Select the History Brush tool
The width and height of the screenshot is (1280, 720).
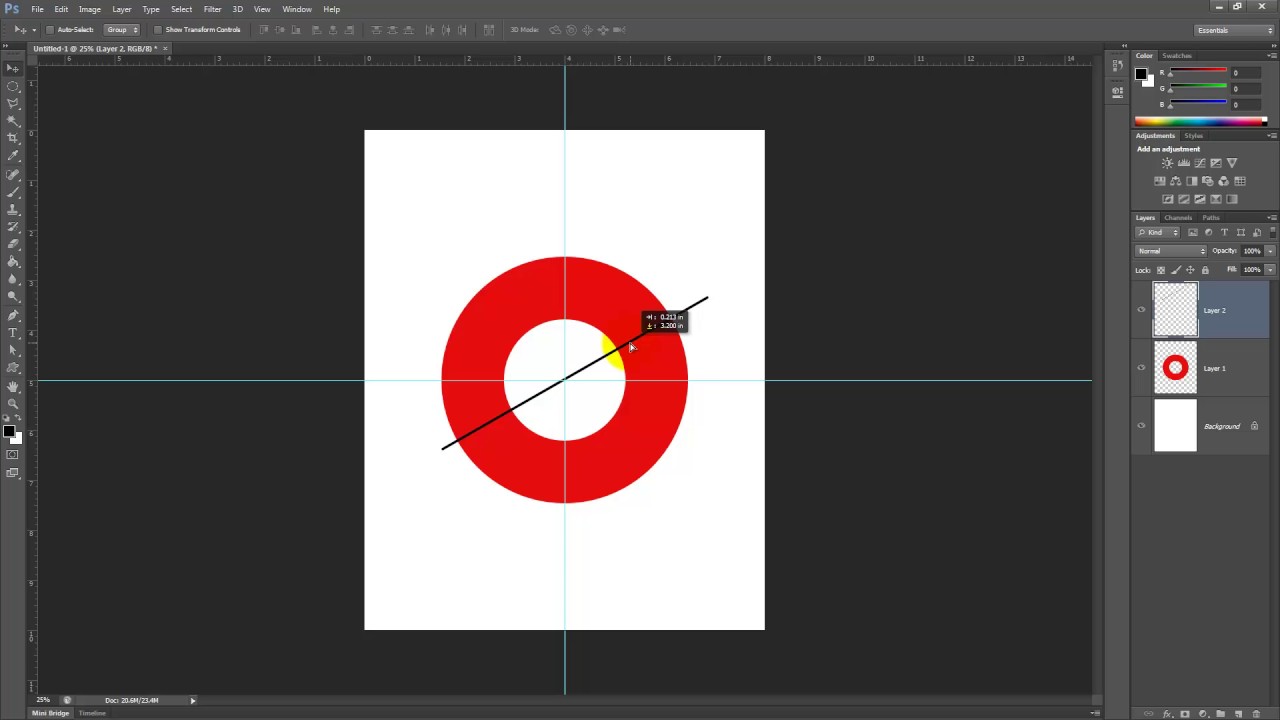click(x=12, y=227)
